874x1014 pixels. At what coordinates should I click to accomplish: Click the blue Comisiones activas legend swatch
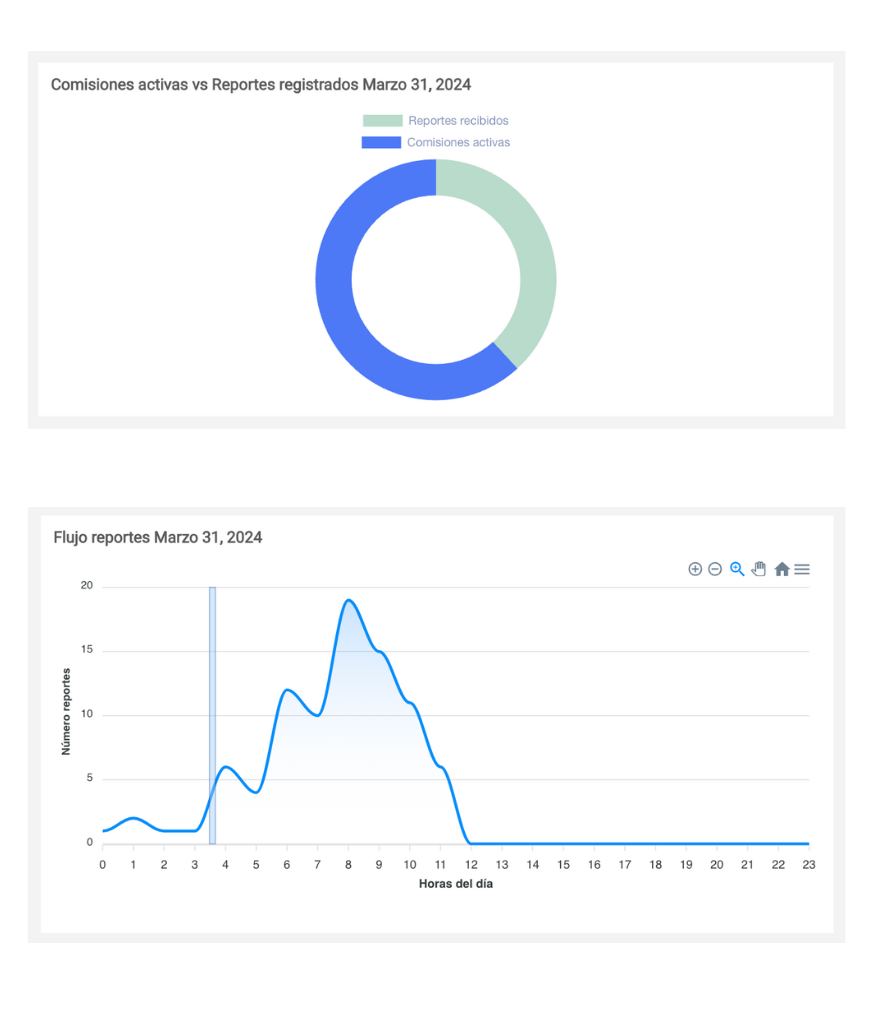pyautogui.click(x=381, y=143)
